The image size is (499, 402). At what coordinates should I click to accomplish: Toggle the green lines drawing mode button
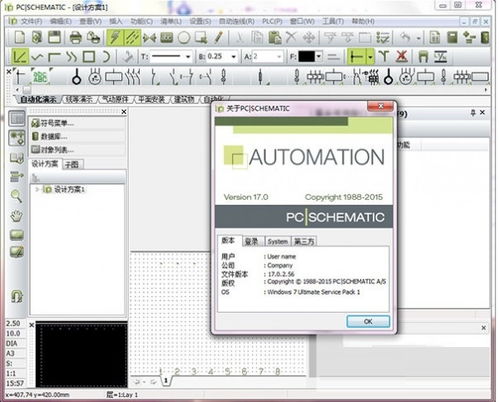pos(132,37)
